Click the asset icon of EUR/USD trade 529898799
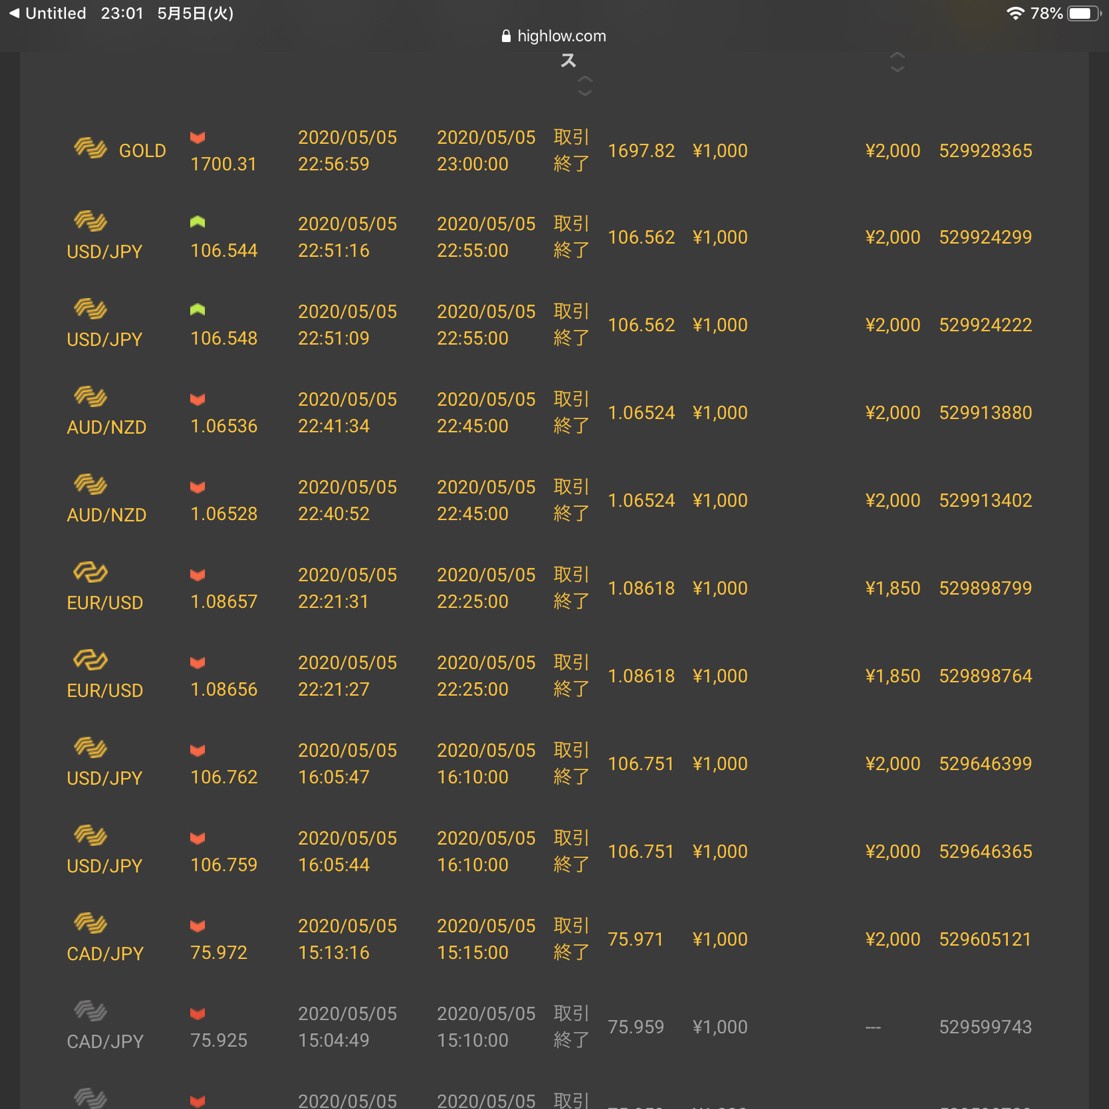Screen dimensions: 1109x1109 point(91,572)
